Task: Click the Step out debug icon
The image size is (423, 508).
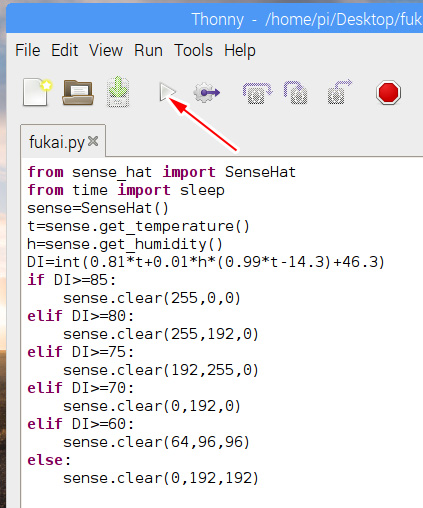Action: (340, 92)
